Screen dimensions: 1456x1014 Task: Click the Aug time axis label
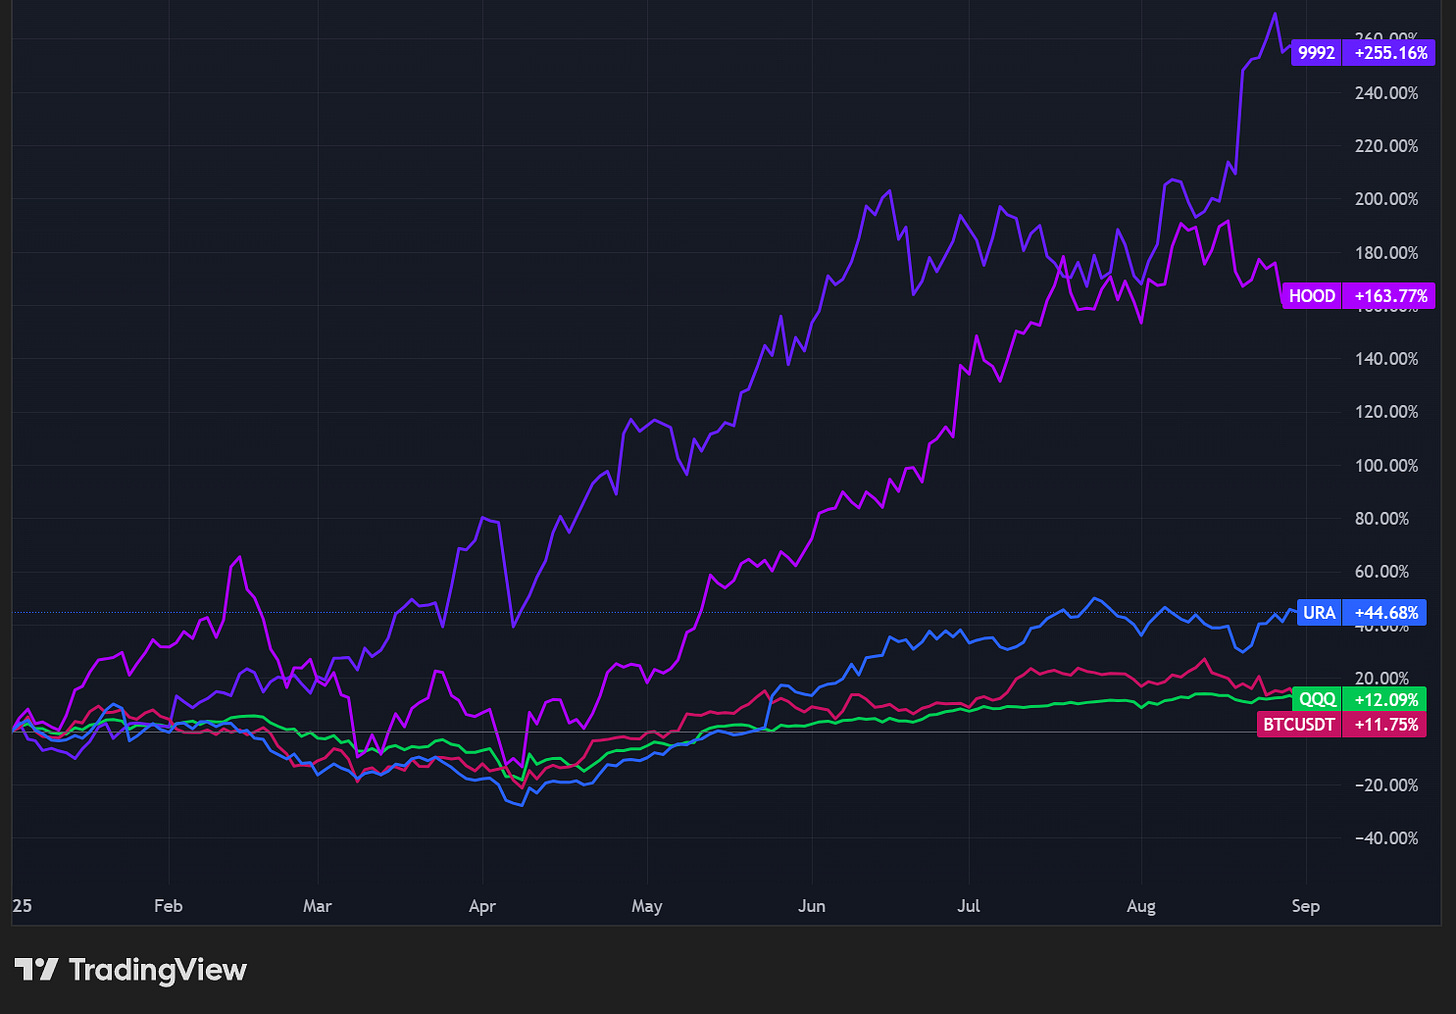tap(1141, 906)
